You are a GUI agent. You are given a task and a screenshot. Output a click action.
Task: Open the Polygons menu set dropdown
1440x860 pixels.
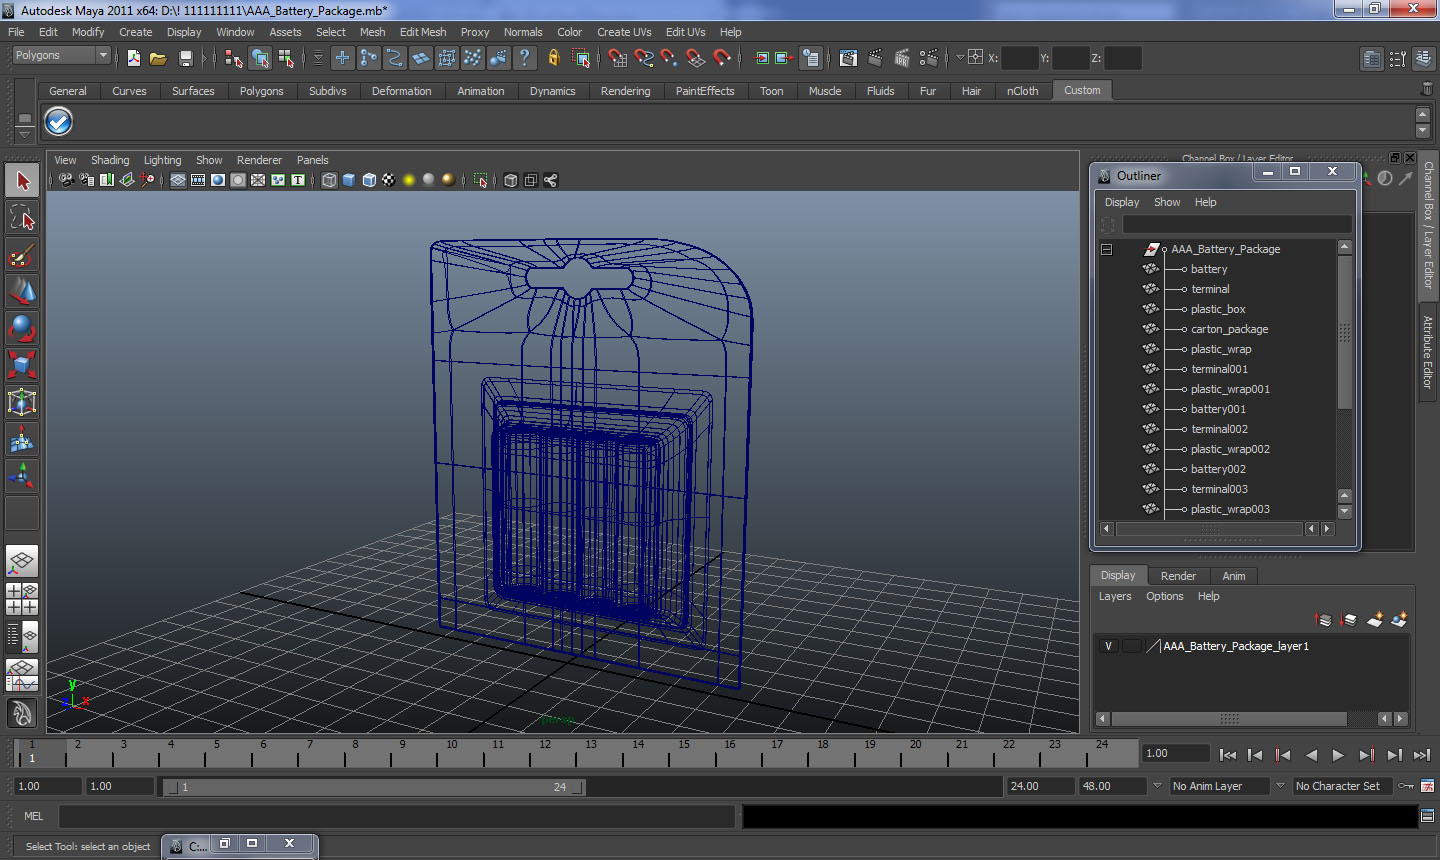(x=61, y=55)
